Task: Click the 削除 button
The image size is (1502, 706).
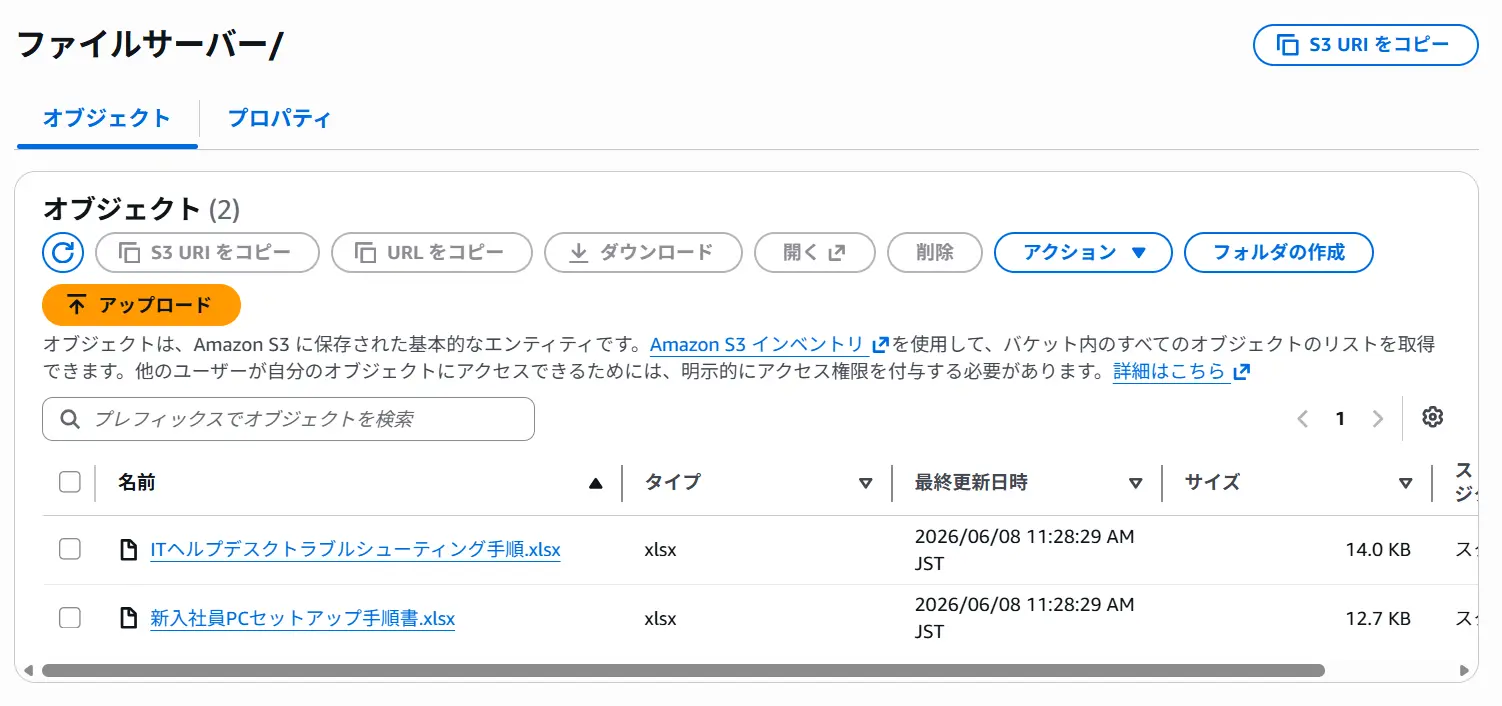Action: [935, 252]
